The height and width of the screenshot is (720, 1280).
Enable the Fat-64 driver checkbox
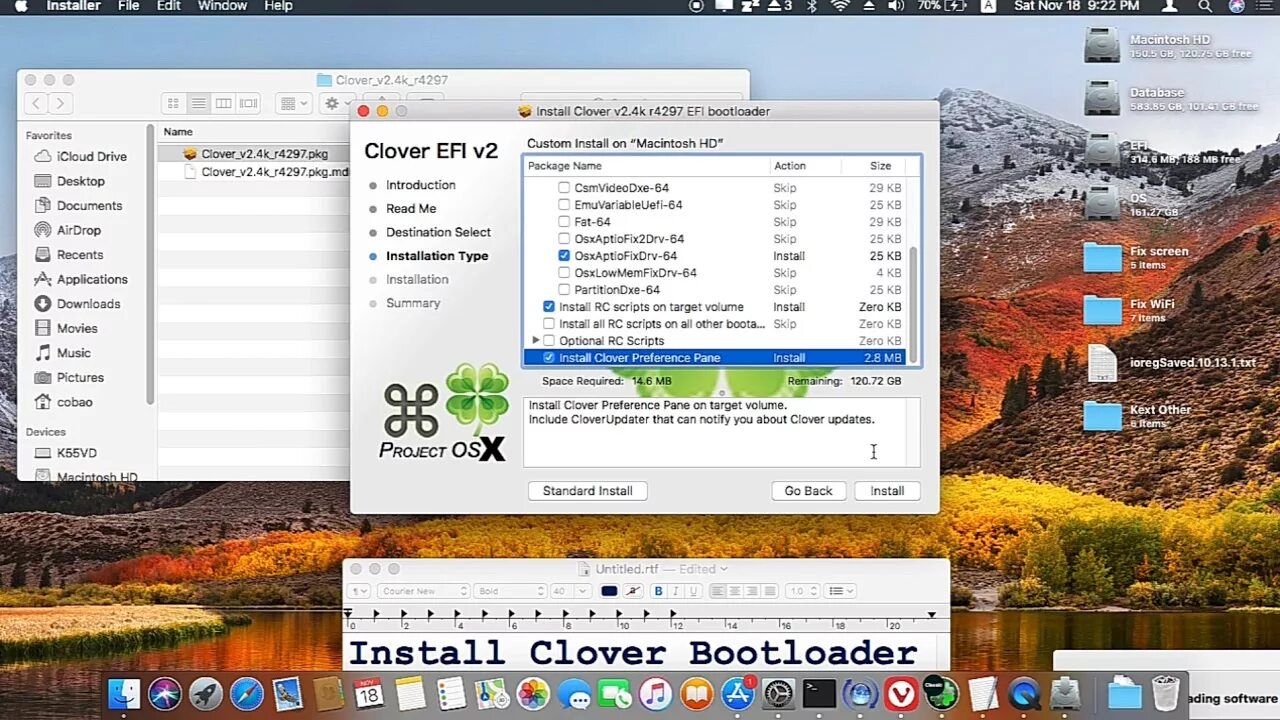point(564,222)
